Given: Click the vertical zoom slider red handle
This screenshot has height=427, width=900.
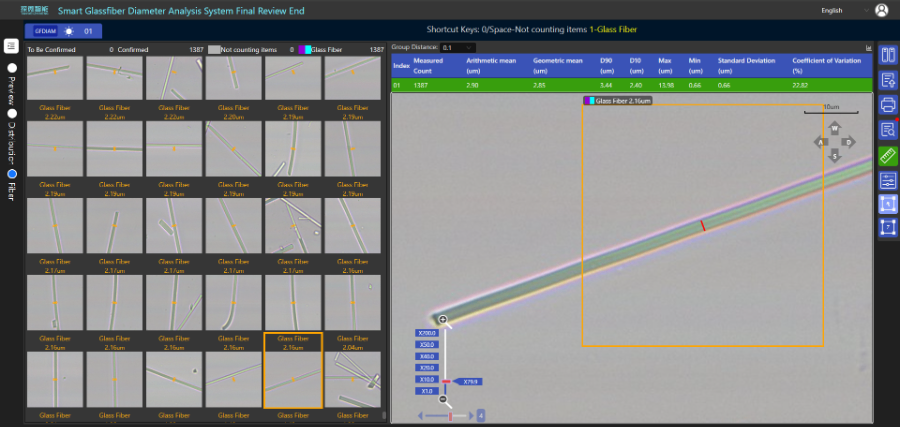Looking at the screenshot, I should click(444, 381).
